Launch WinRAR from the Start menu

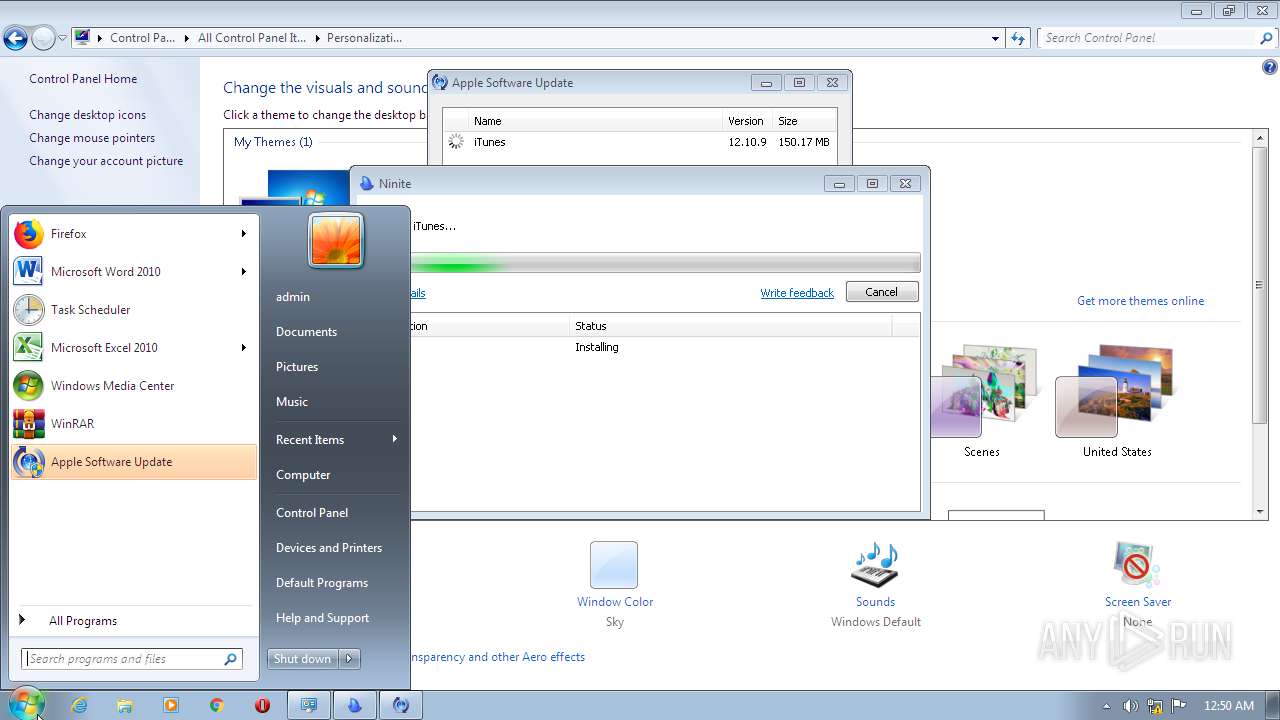click(x=134, y=424)
